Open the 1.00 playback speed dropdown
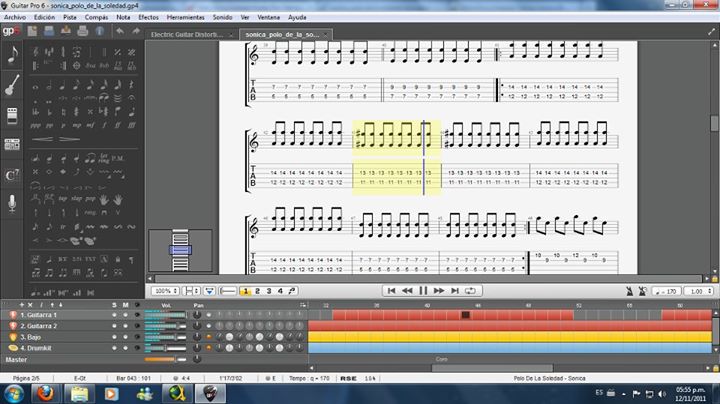The height and width of the screenshot is (404, 720). coord(701,291)
